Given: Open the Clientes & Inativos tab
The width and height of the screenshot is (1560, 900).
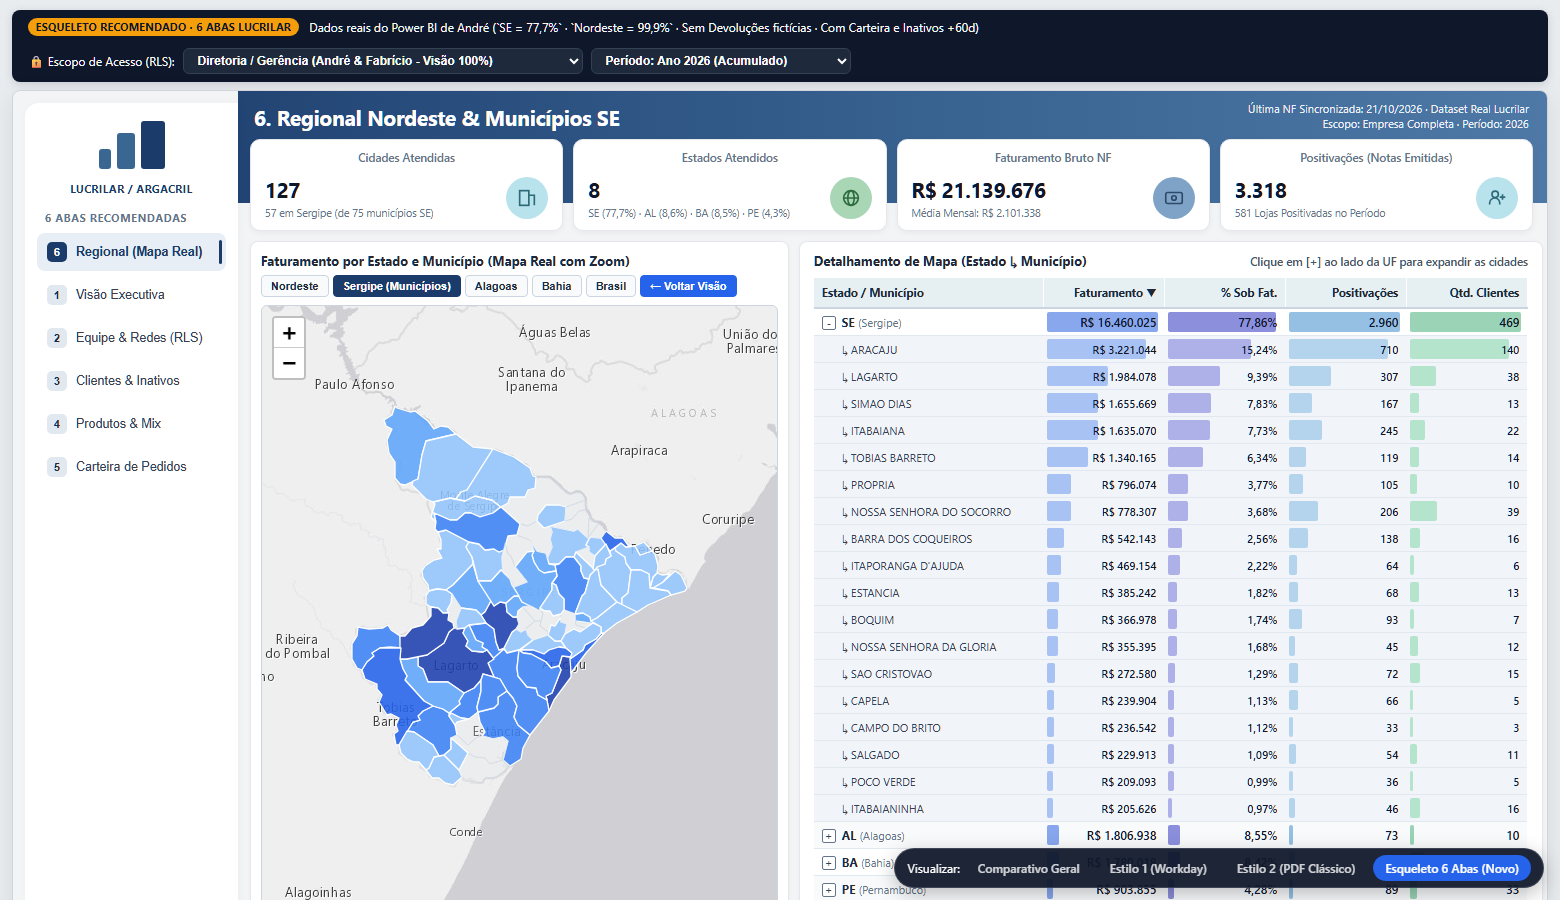Looking at the screenshot, I should click(131, 381).
